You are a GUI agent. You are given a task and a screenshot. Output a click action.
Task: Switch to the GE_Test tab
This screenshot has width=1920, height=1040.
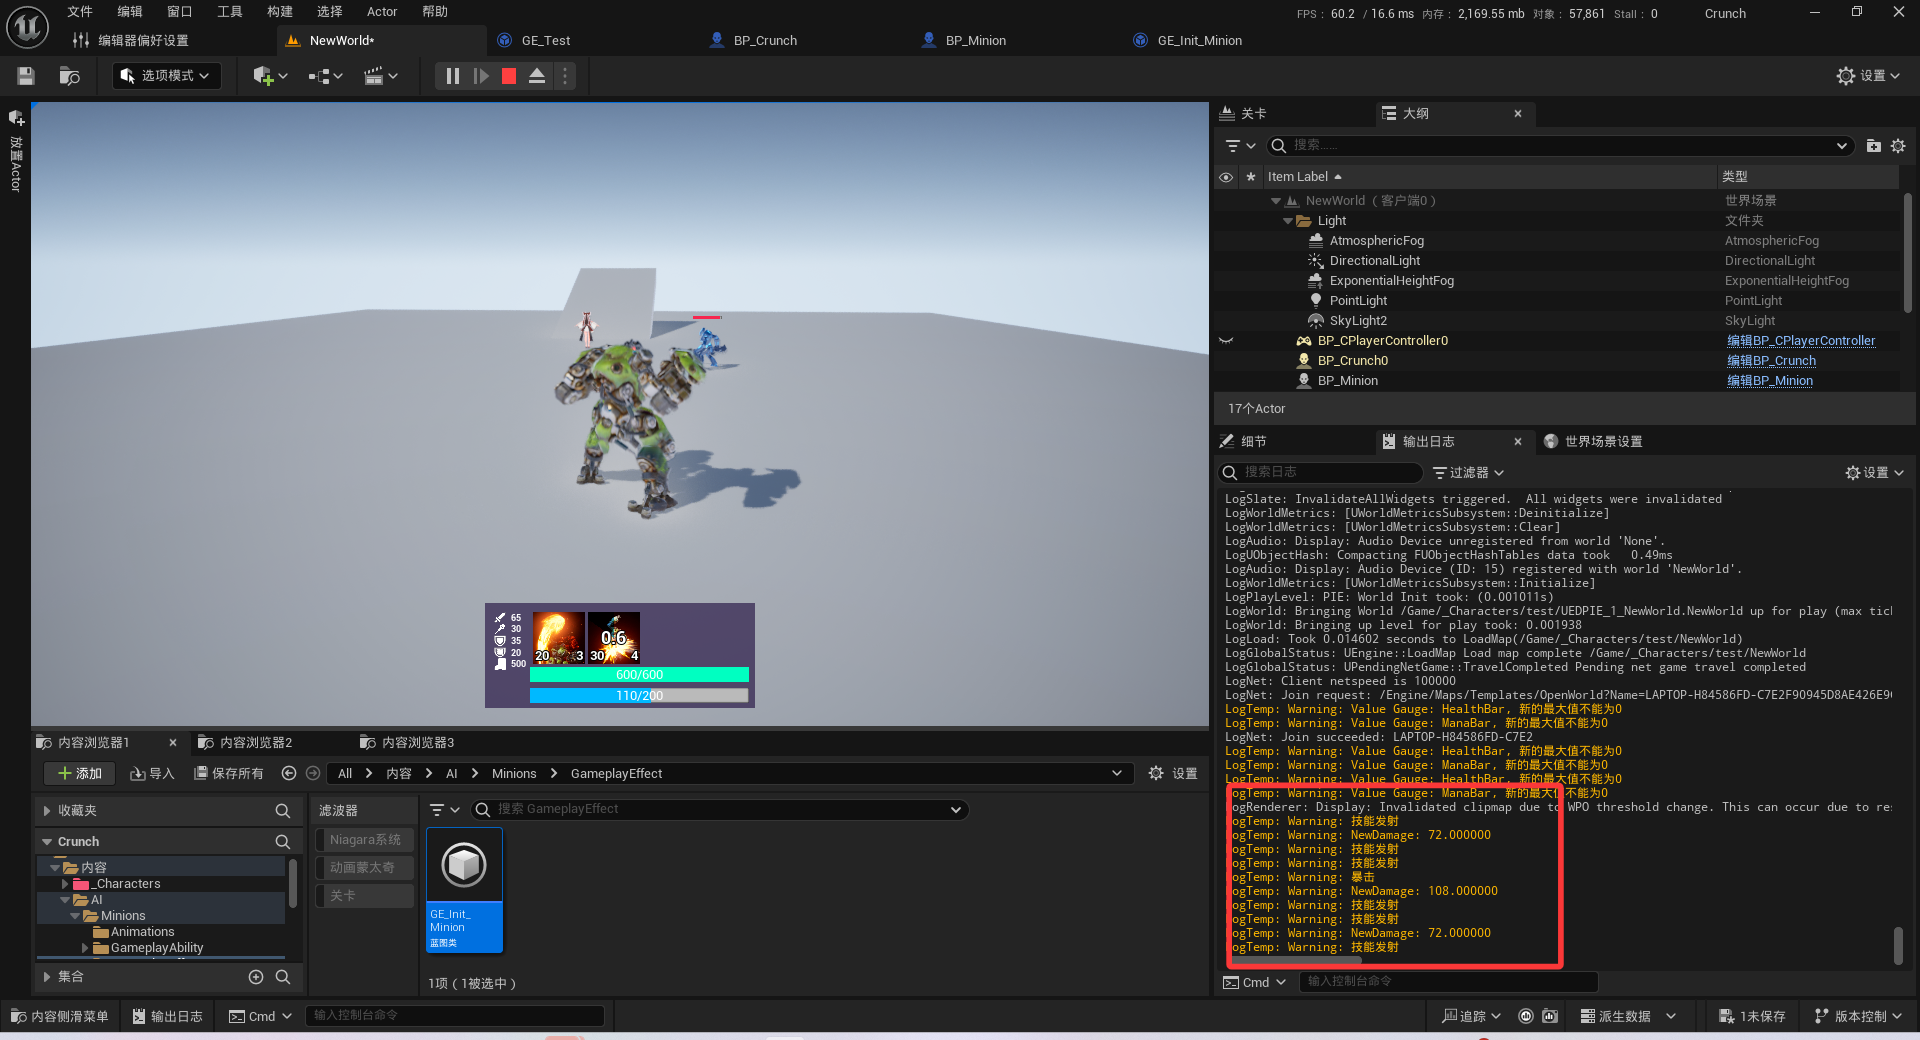point(546,41)
